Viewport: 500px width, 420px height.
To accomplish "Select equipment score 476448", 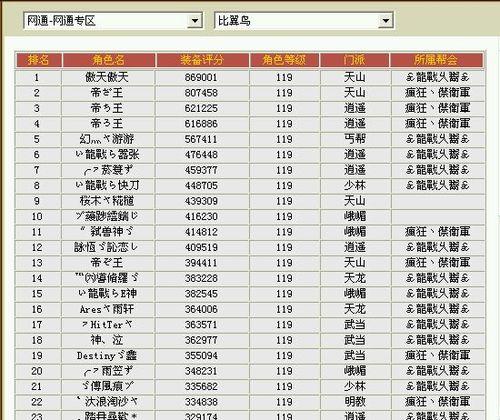I will tap(201, 155).
